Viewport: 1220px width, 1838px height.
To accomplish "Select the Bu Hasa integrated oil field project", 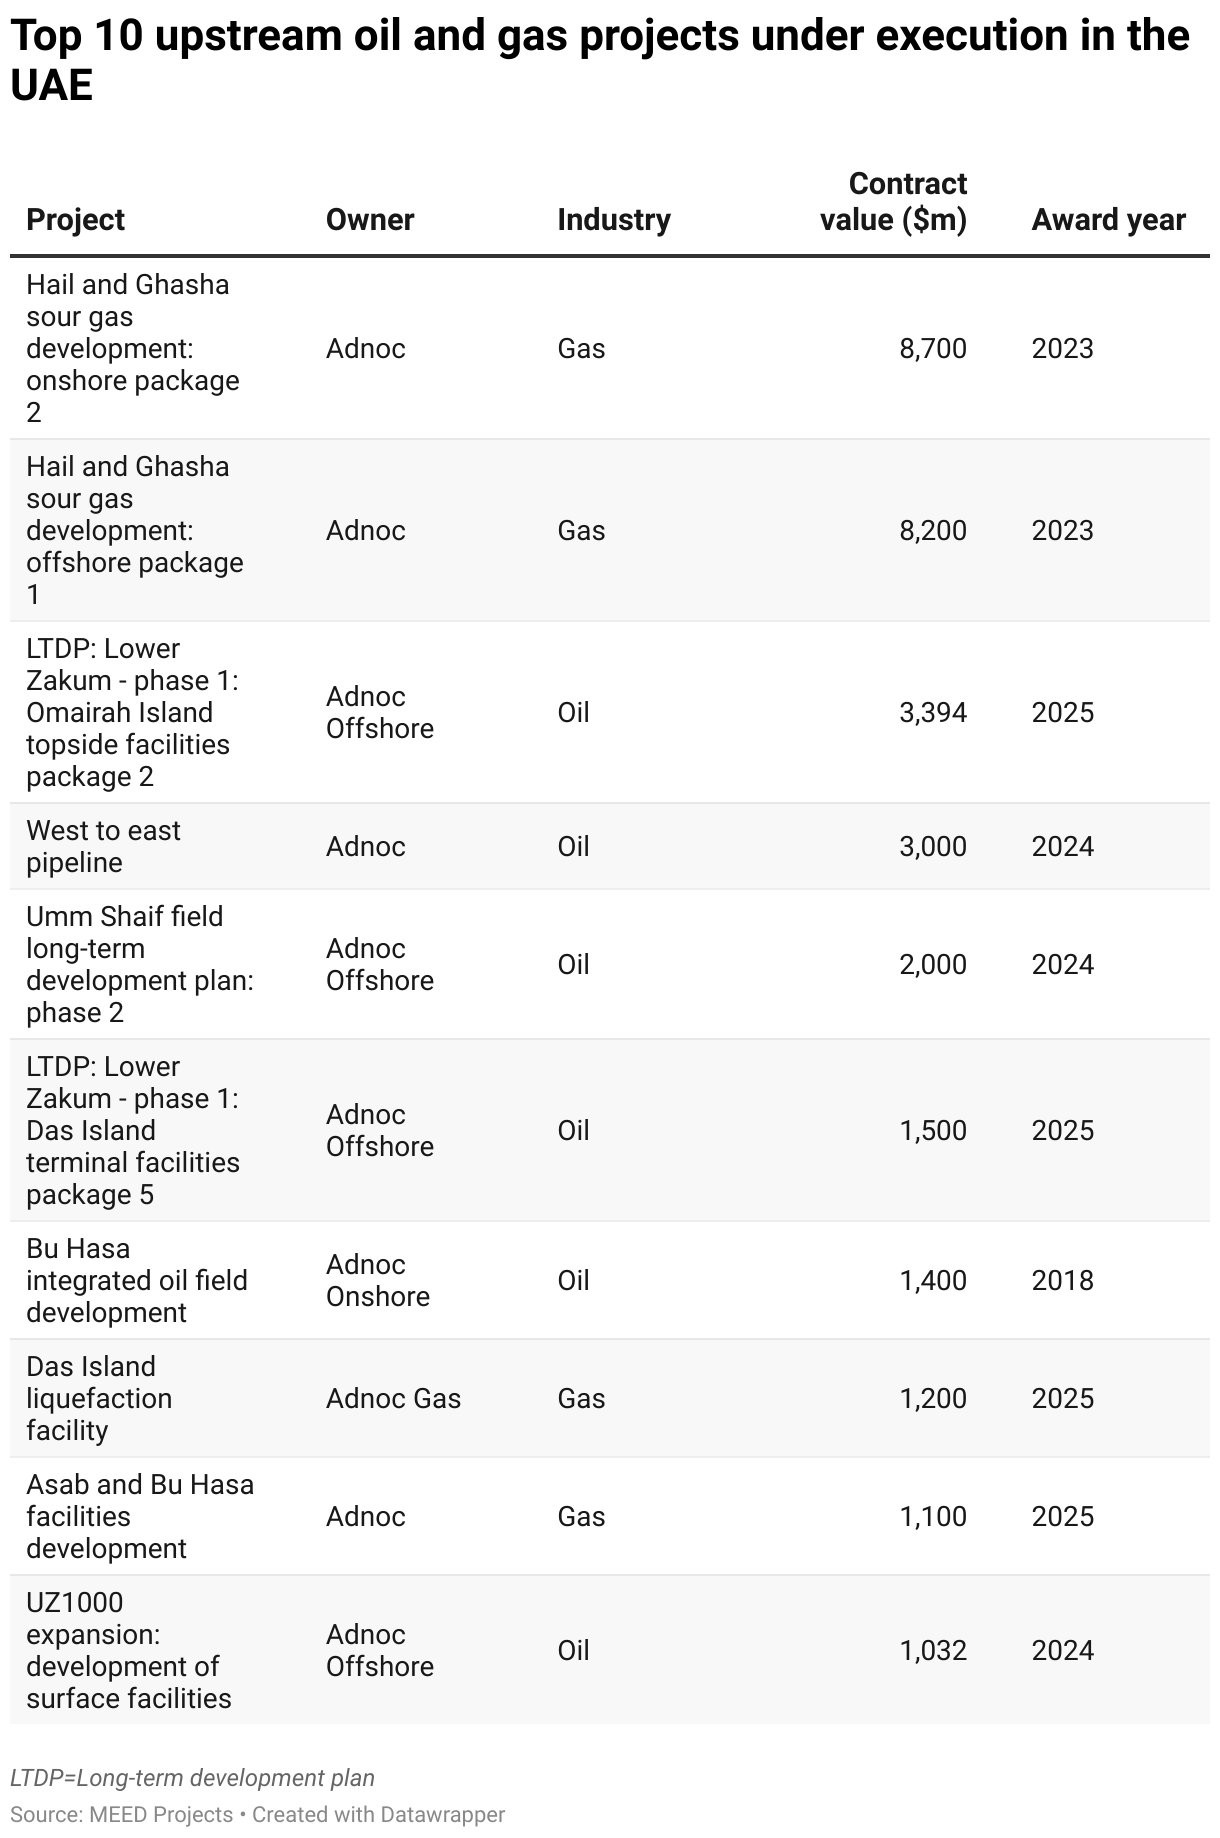I will 137,1280.
